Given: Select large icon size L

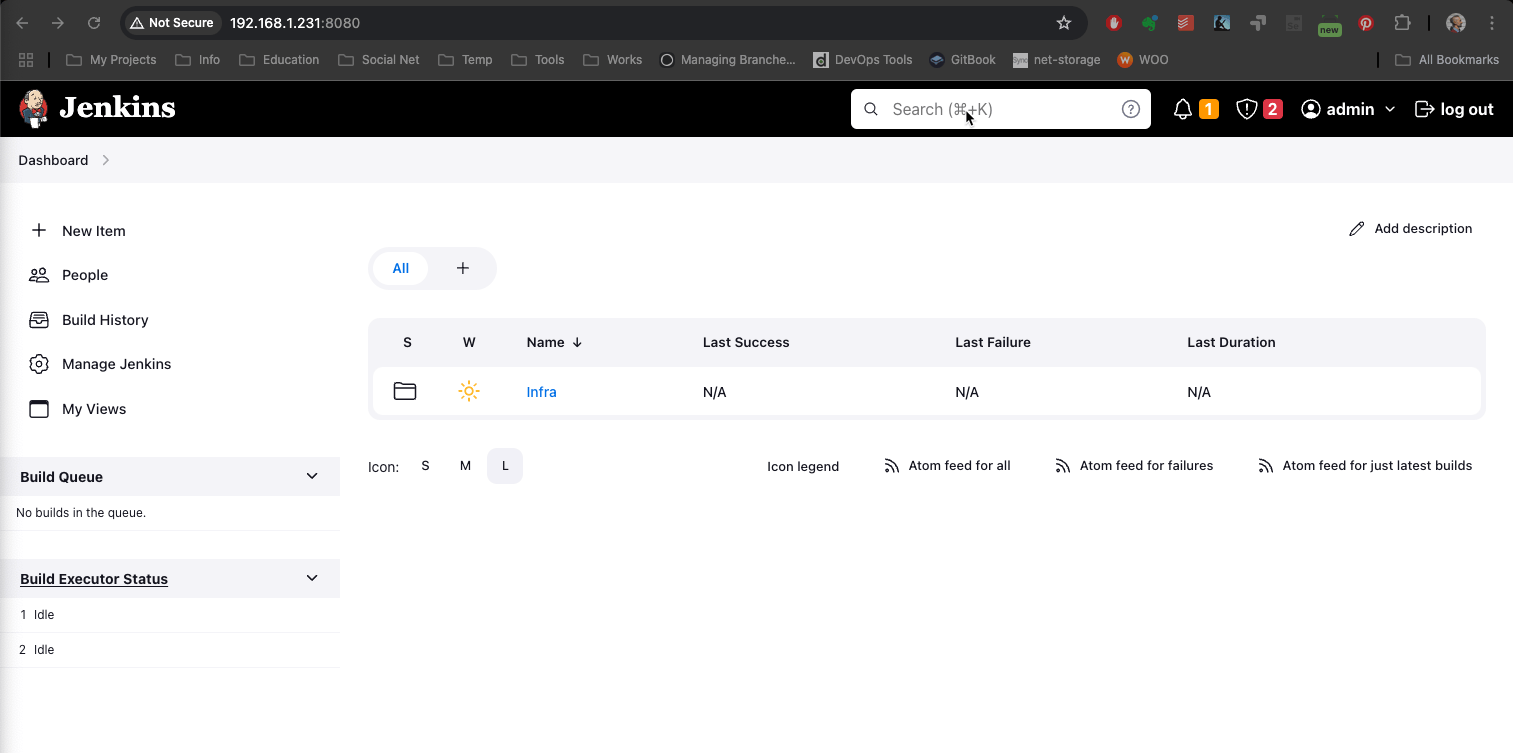Looking at the screenshot, I should [505, 466].
